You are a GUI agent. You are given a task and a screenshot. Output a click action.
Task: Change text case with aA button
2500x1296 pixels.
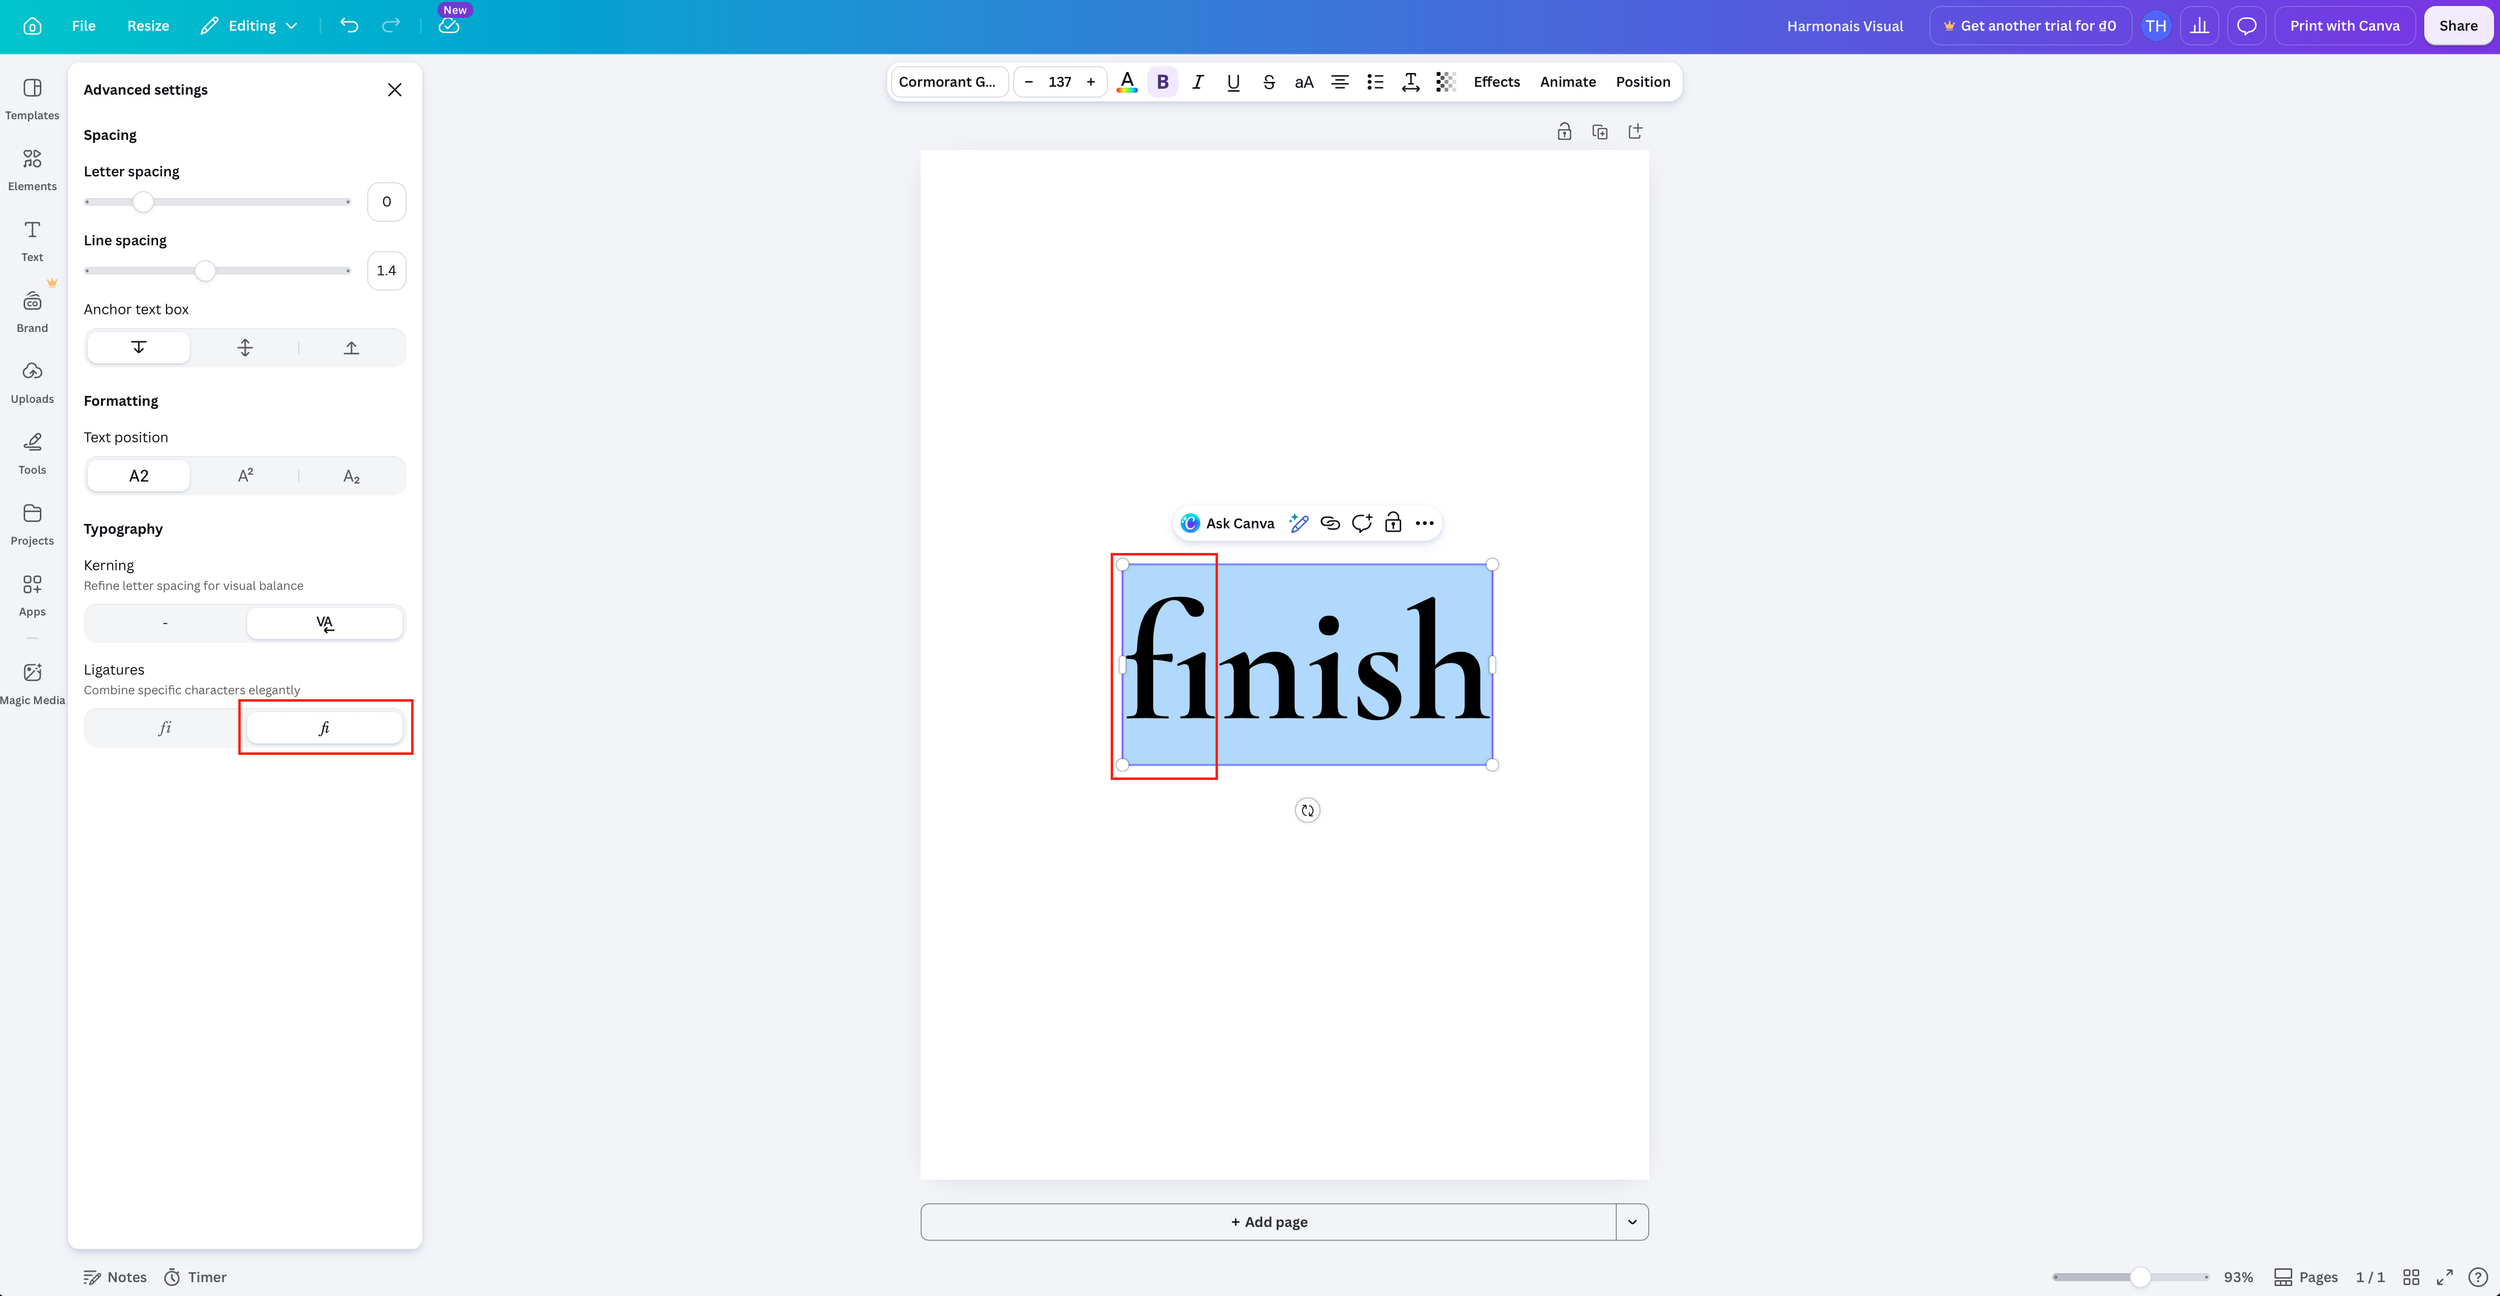(x=1304, y=82)
